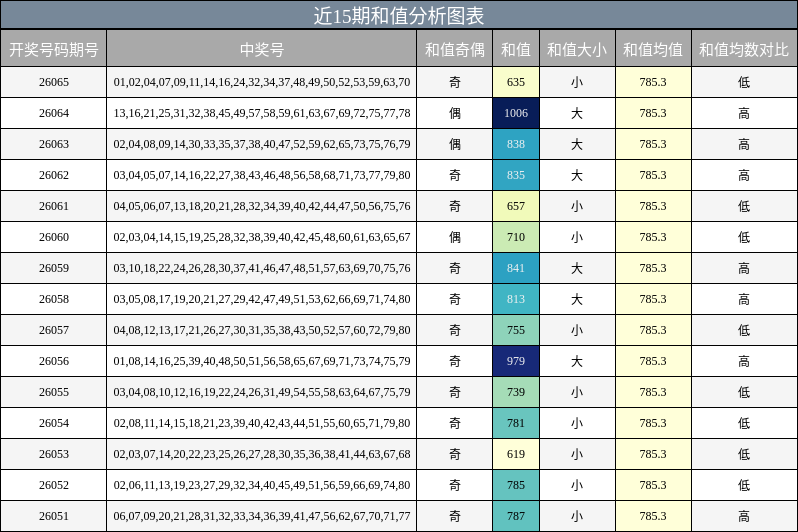Select issue number 26064
The height and width of the screenshot is (532, 798).
tap(53, 113)
